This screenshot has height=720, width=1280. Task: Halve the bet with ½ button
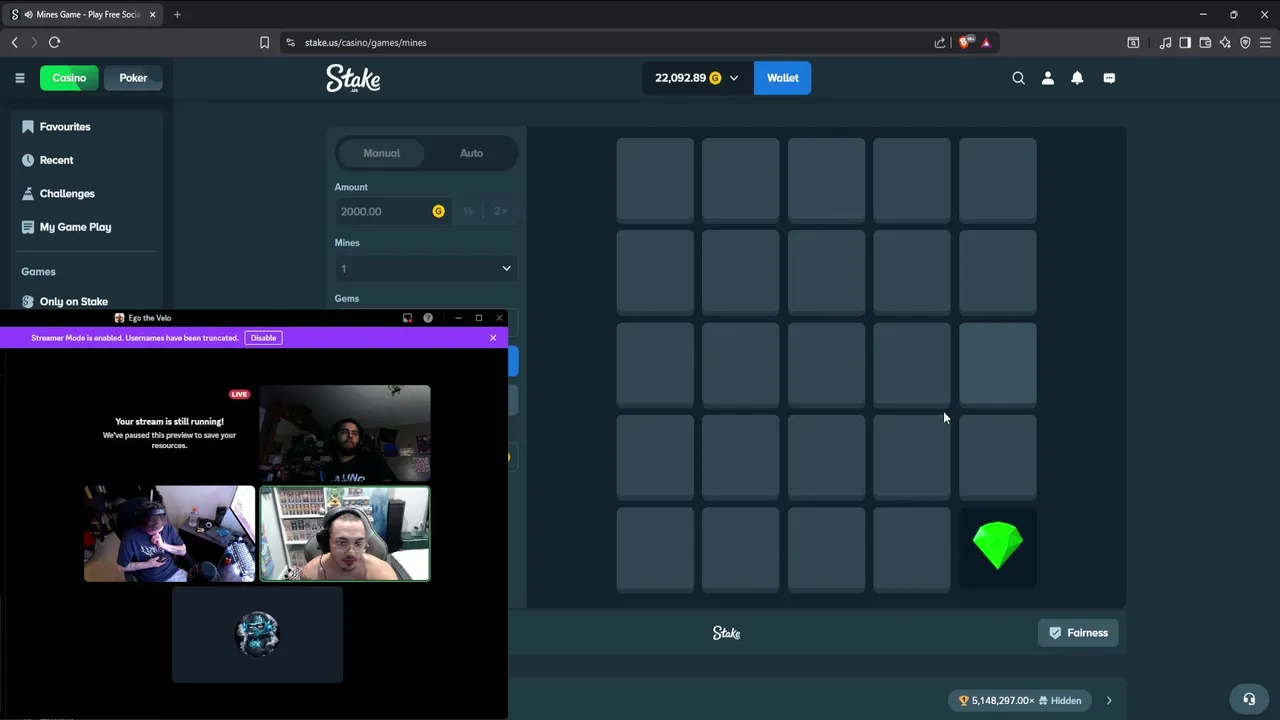[x=468, y=211]
